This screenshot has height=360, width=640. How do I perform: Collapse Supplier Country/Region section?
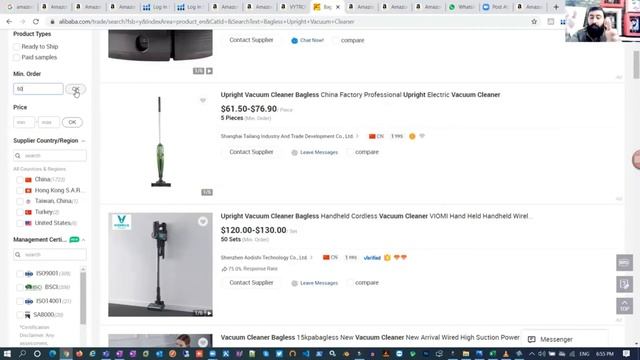83,141
